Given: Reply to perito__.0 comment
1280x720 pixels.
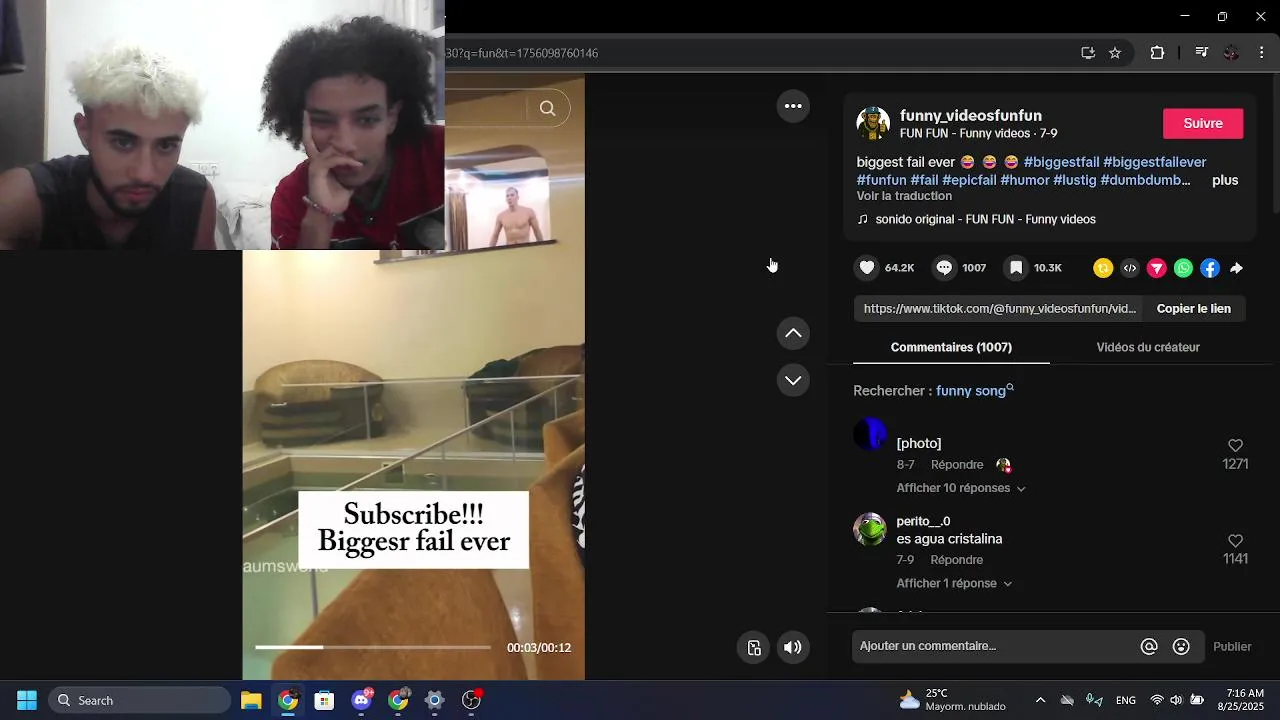Looking at the screenshot, I should coord(957,560).
